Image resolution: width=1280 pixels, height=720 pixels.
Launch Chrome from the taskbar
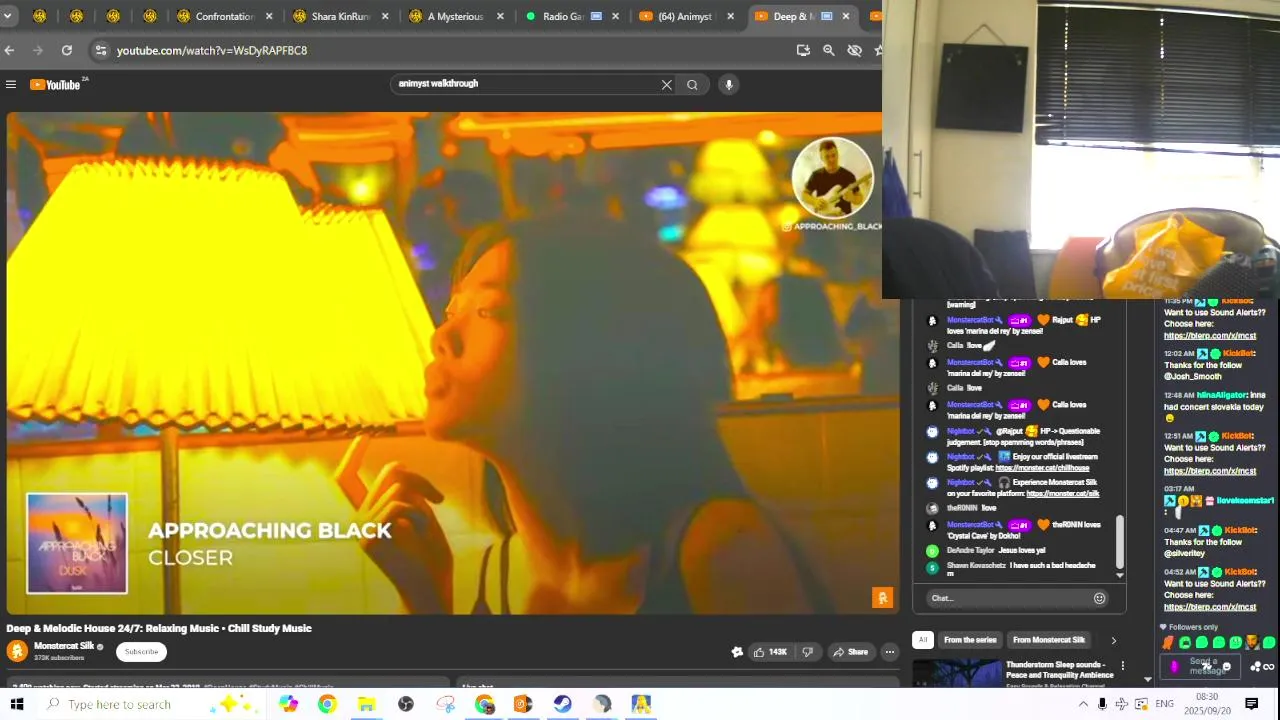[327, 704]
